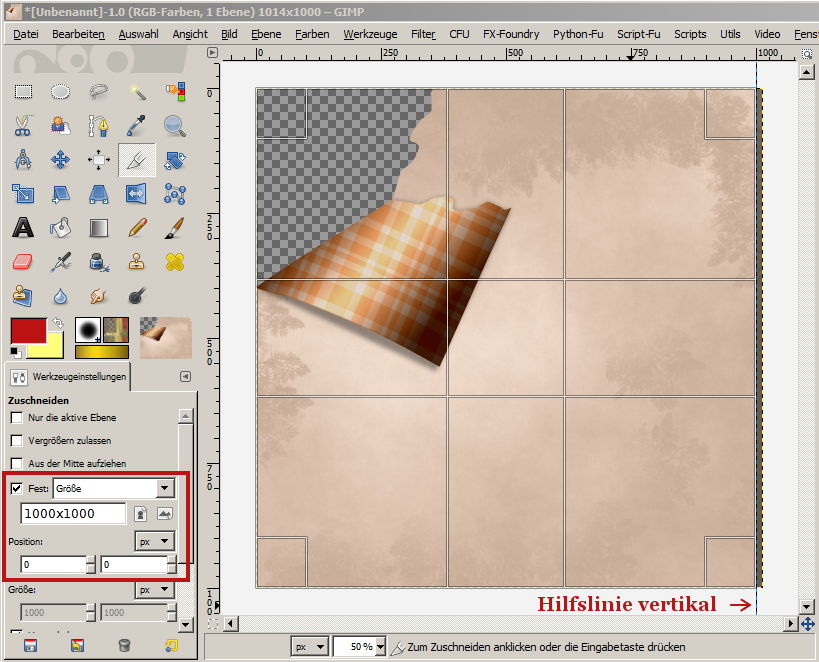Open the Ebene menu

point(266,33)
